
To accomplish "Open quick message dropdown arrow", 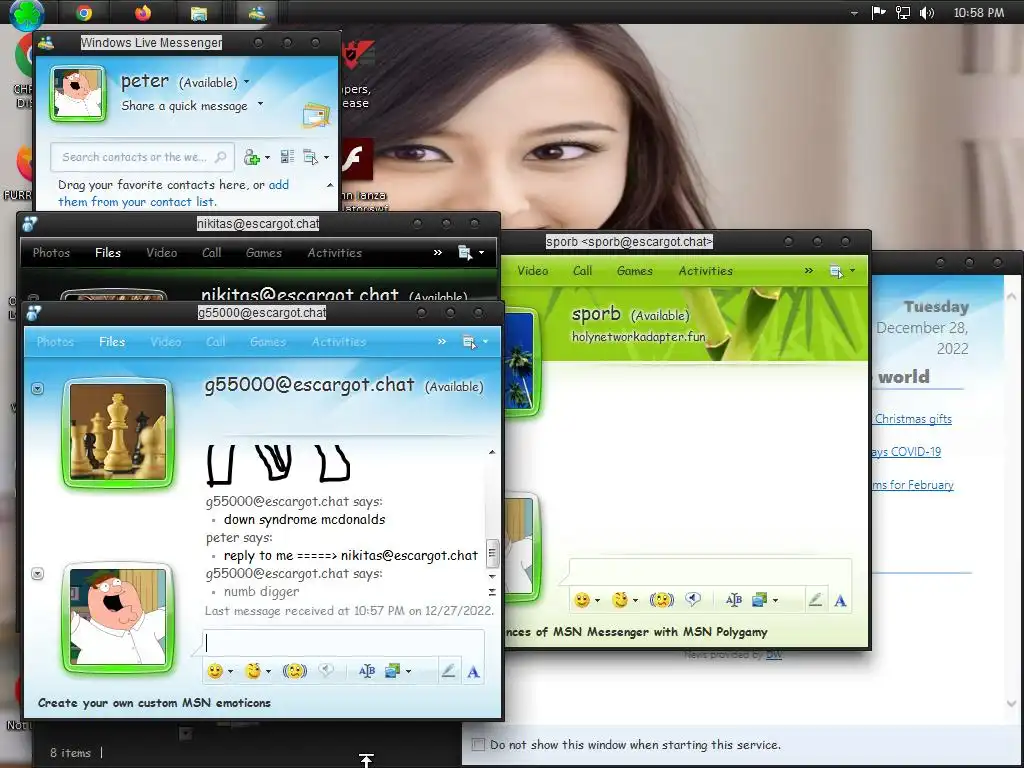I will coord(261,103).
